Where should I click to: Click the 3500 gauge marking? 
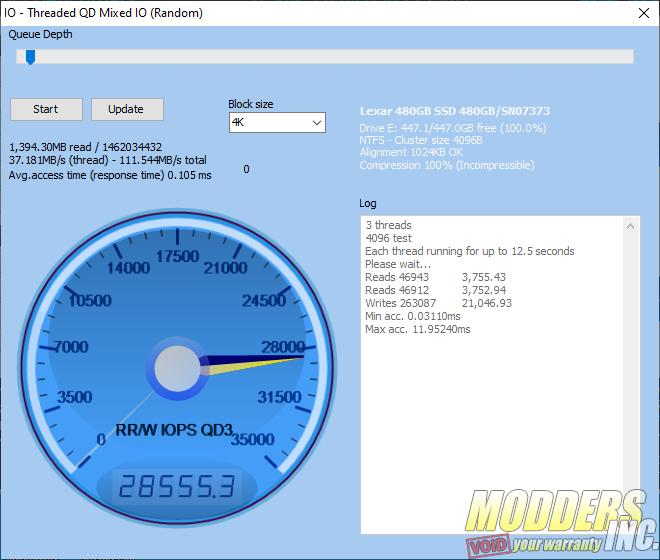[75, 397]
